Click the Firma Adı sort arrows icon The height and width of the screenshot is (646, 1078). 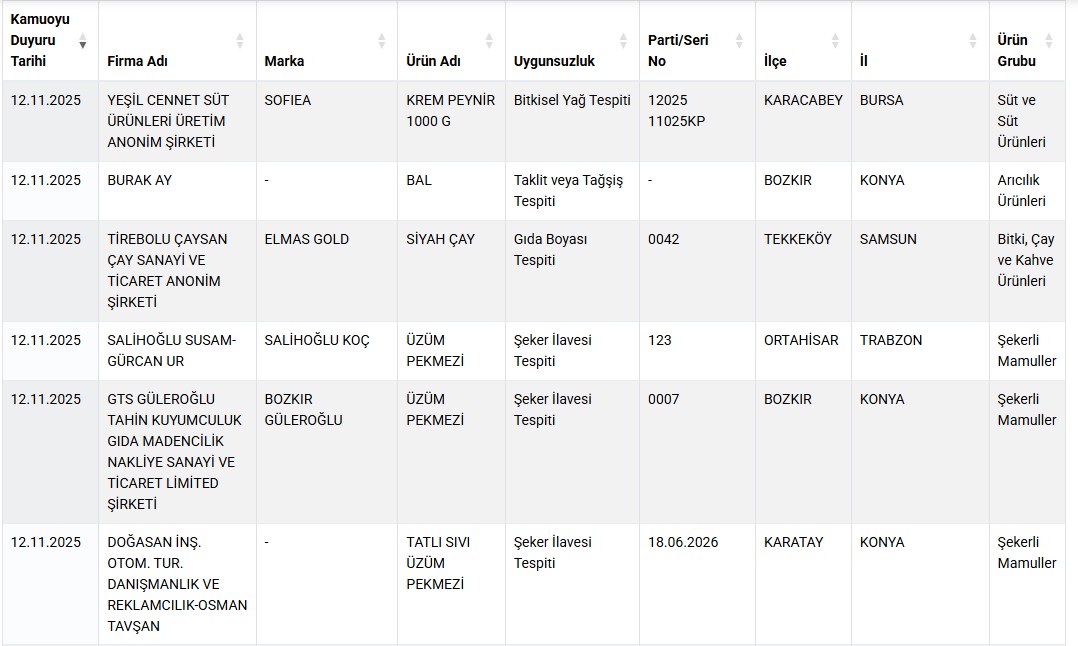pos(240,41)
